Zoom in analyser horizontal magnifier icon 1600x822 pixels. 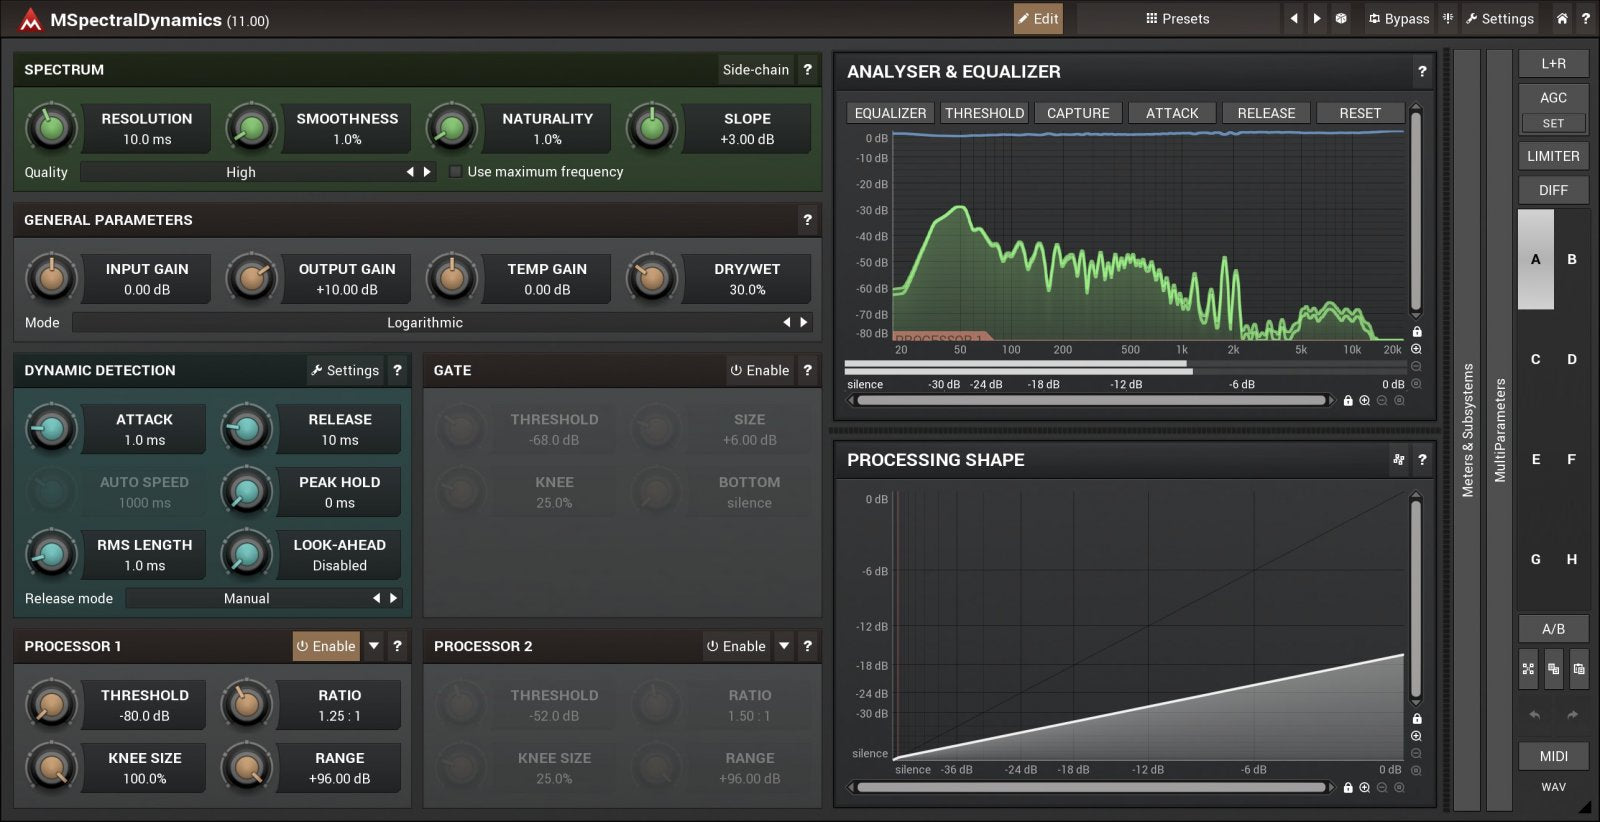(1365, 401)
